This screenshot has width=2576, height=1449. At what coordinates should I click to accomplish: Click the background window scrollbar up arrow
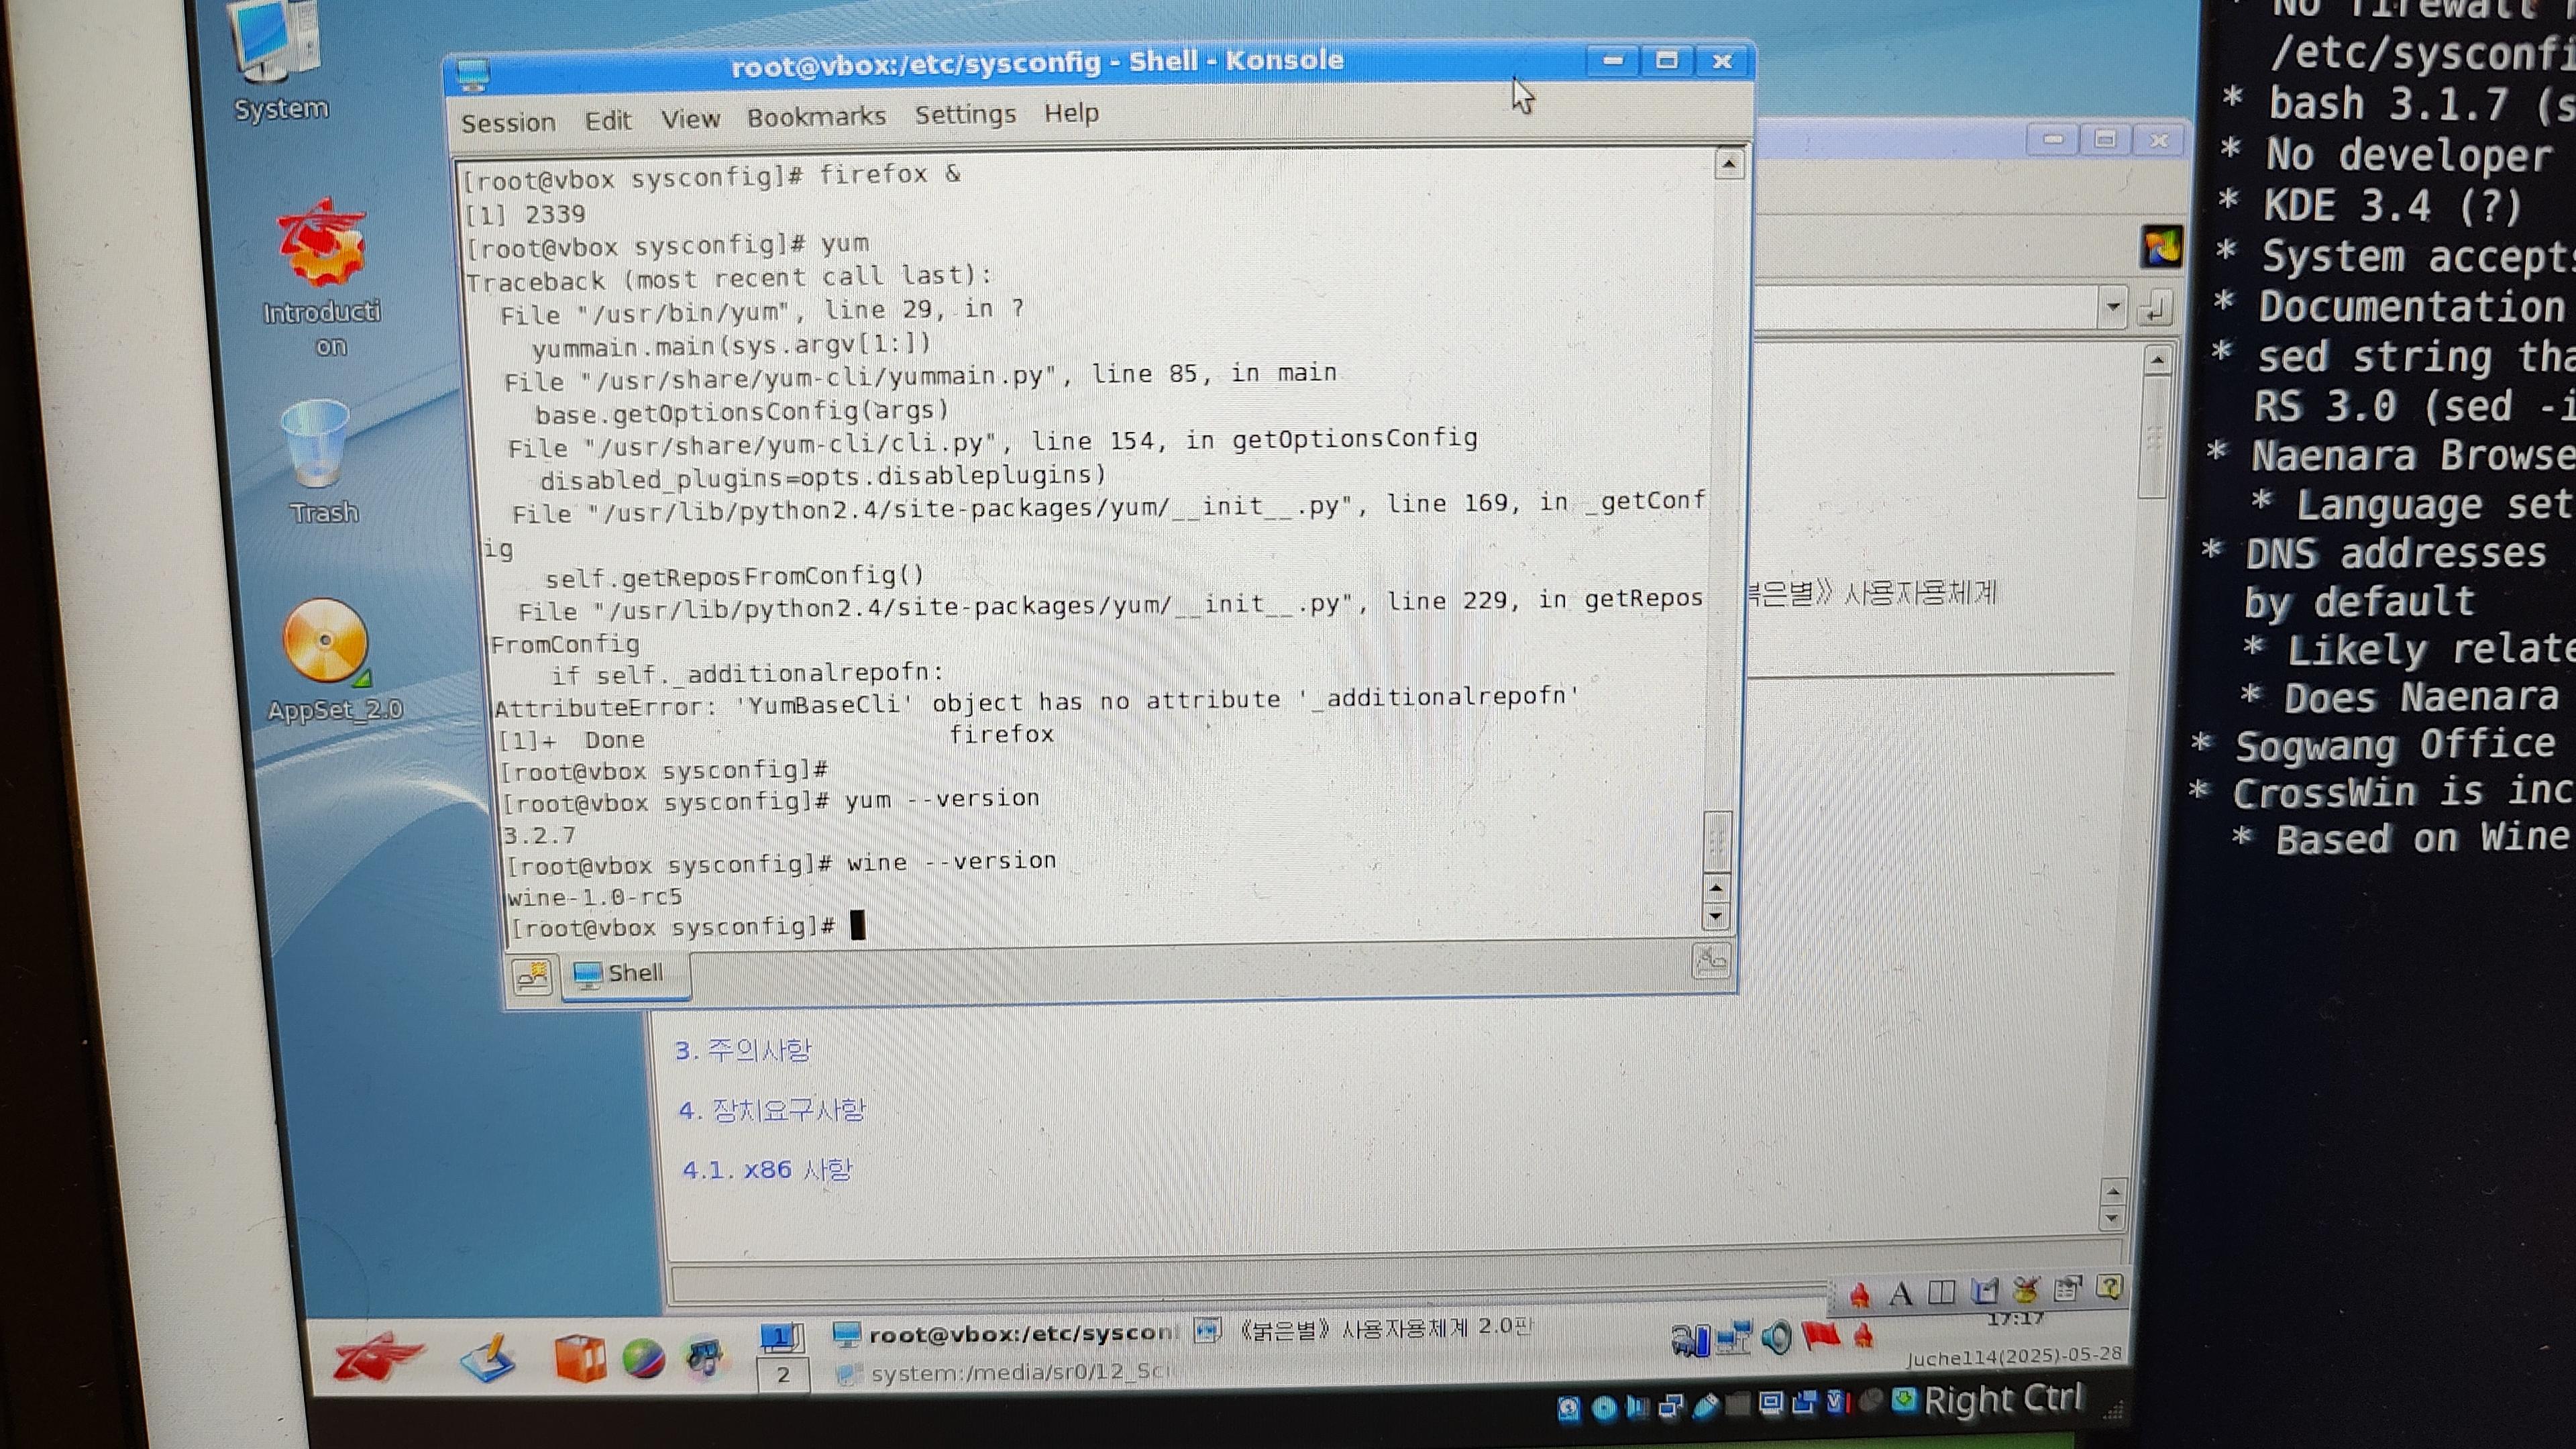click(x=2158, y=359)
